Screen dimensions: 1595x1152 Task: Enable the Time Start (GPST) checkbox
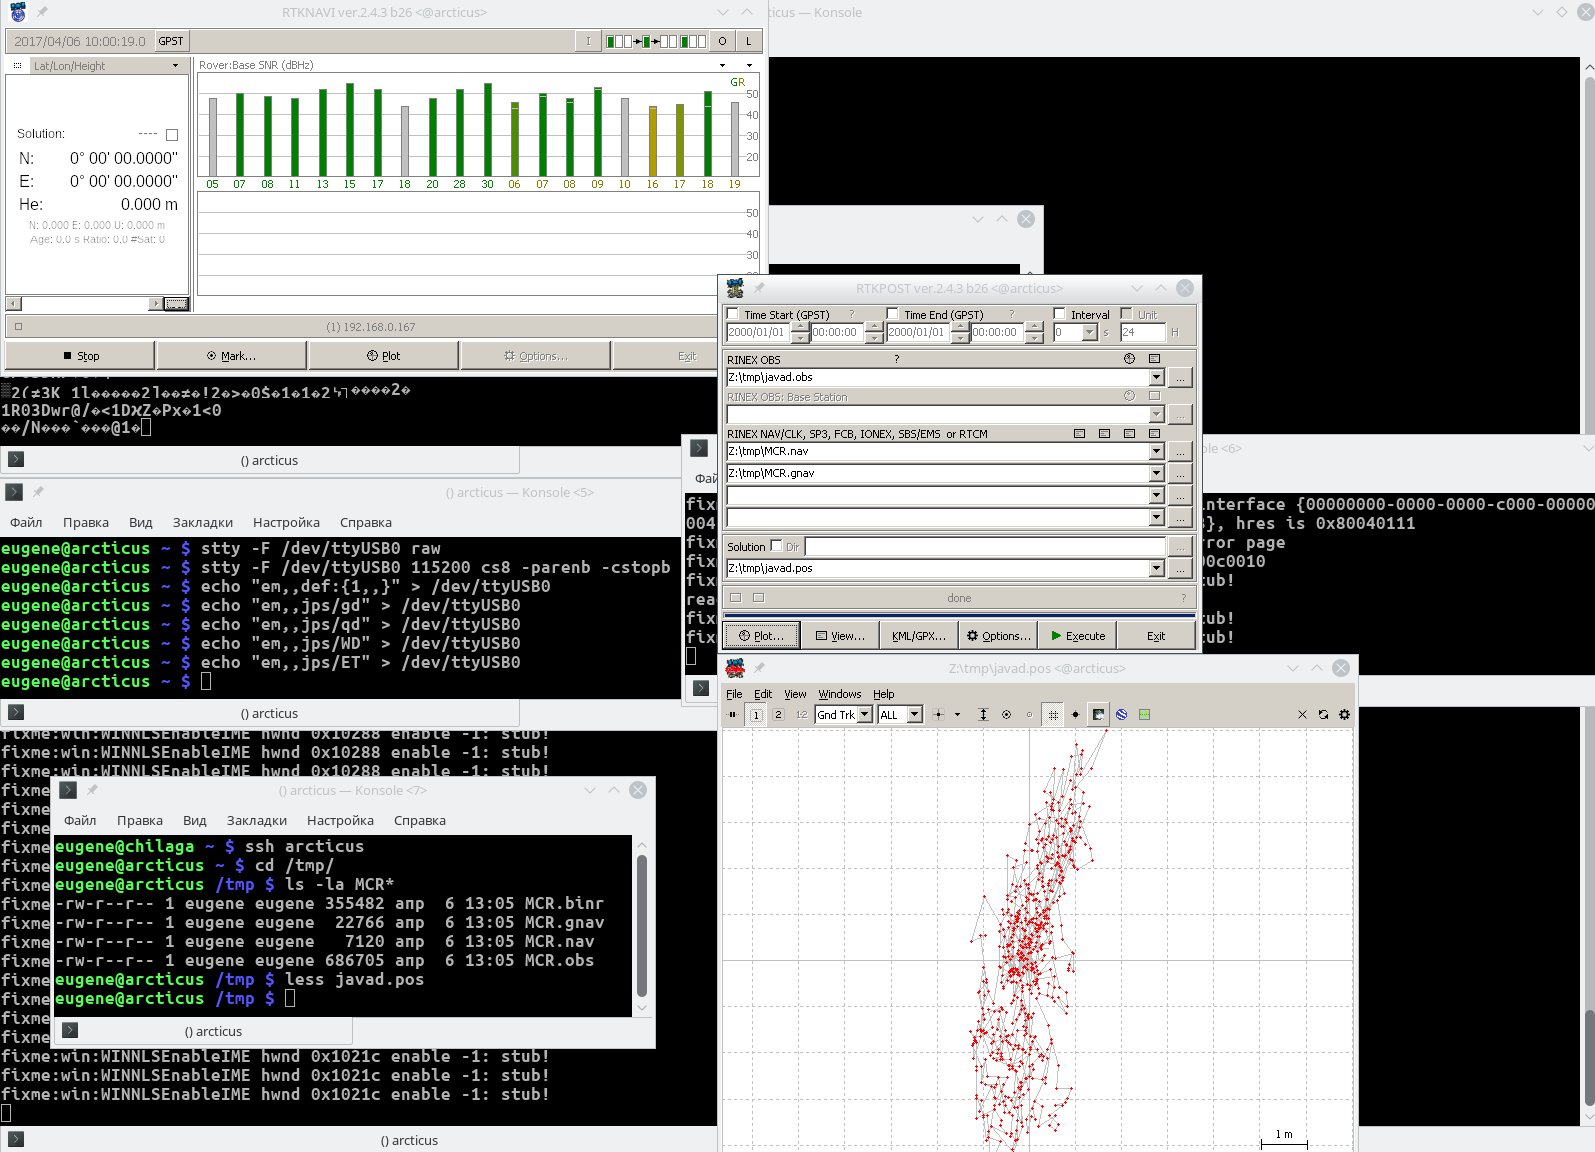click(733, 314)
